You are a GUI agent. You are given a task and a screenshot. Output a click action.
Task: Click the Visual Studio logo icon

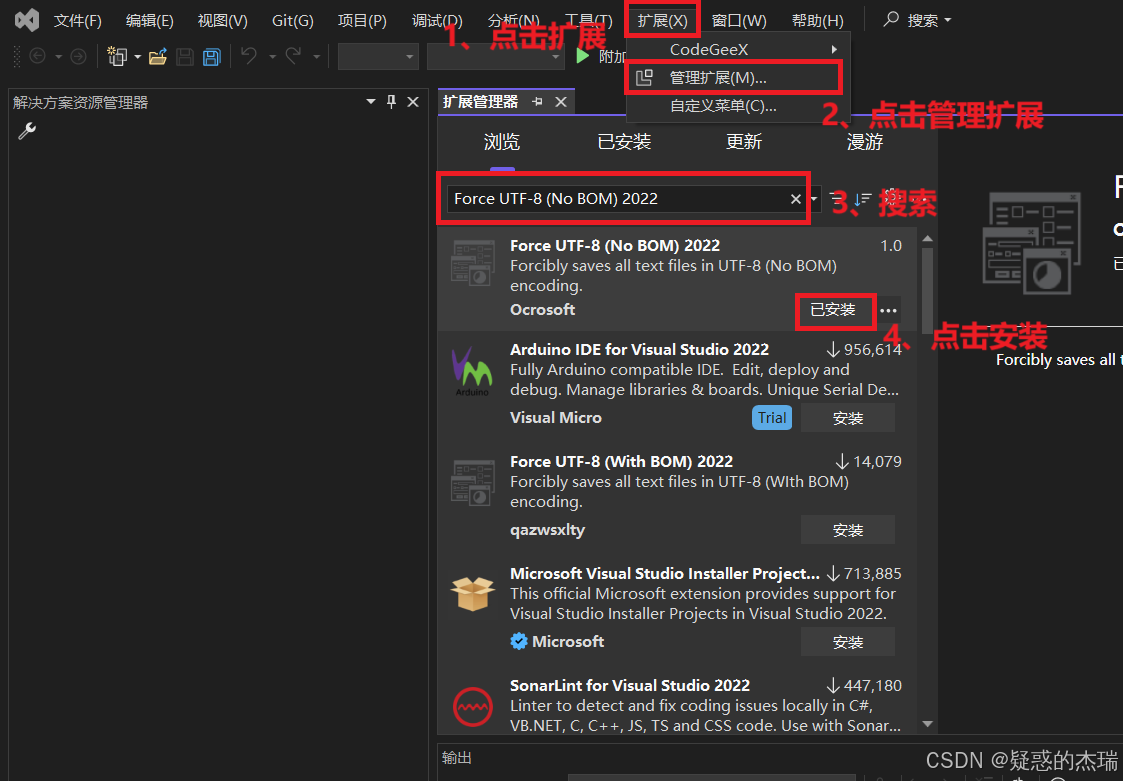(x=26, y=20)
